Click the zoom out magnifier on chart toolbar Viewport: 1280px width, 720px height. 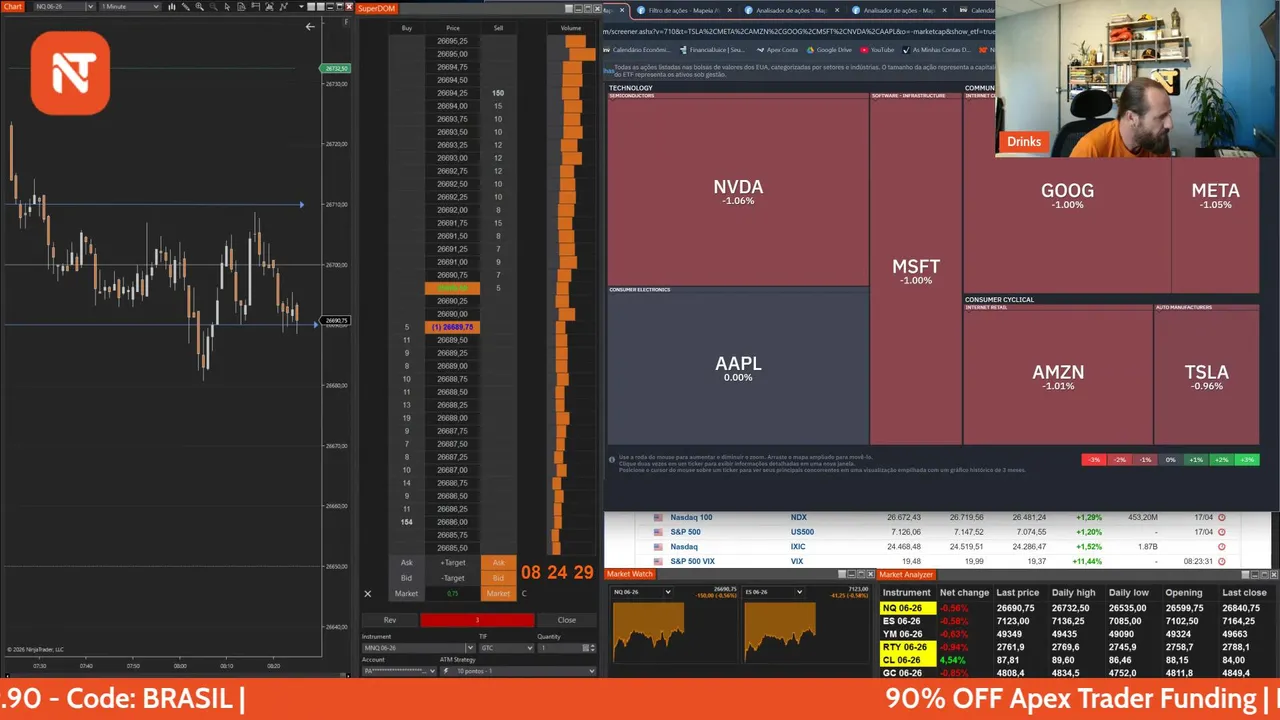213,7
